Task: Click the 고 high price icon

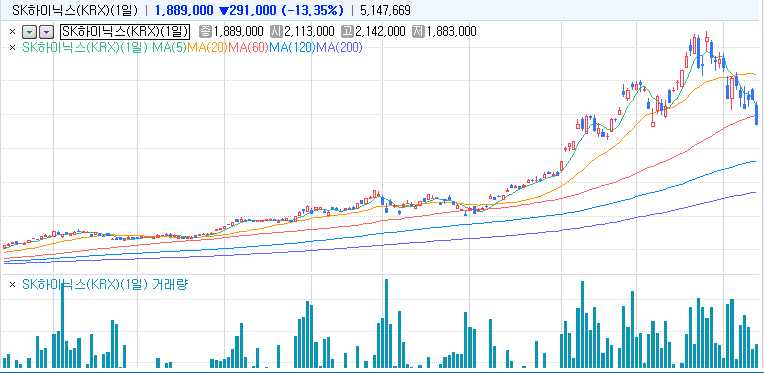Action: click(x=347, y=32)
